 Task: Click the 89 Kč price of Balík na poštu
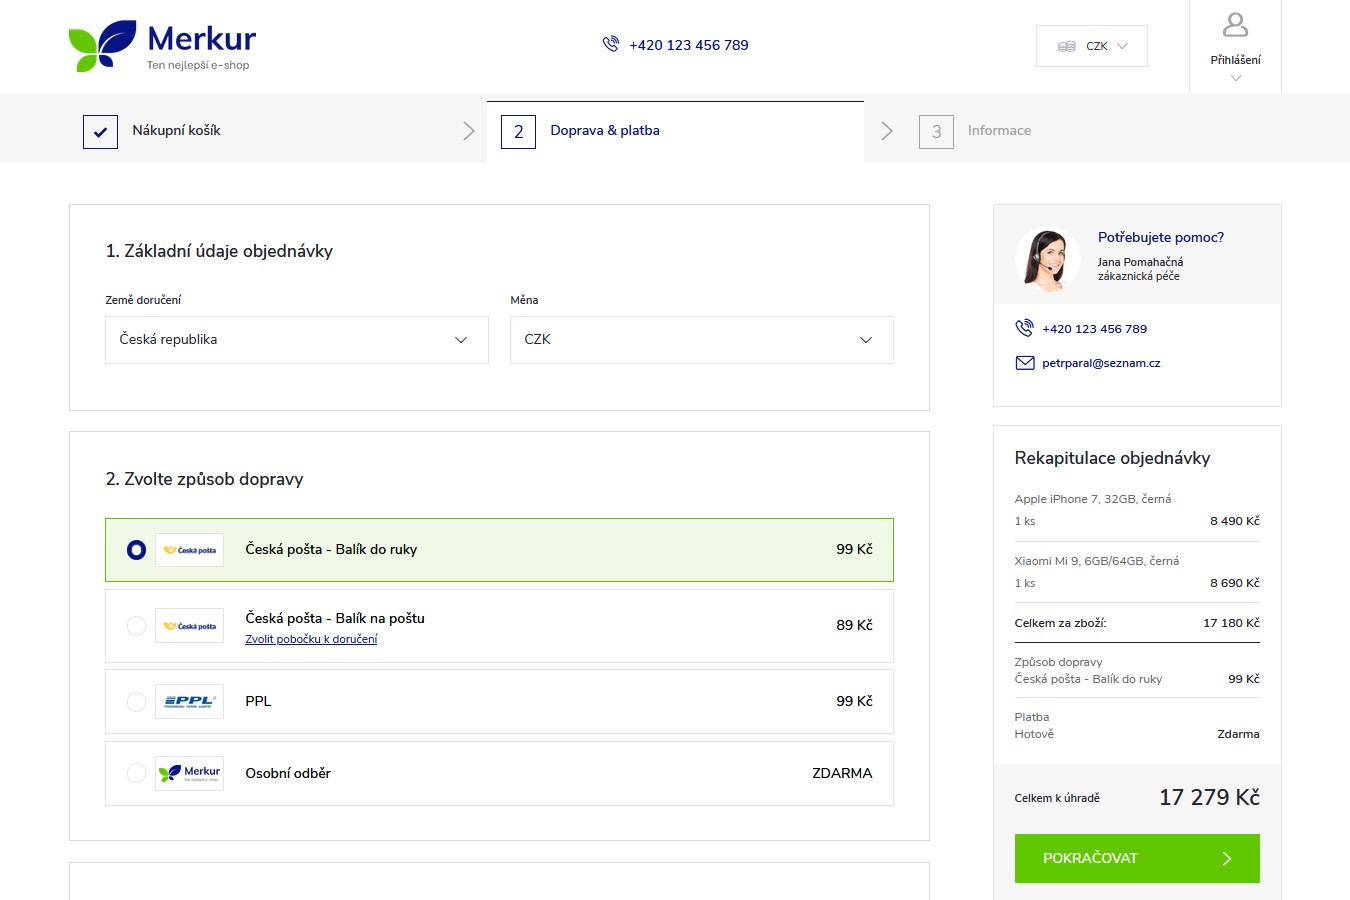[854, 625]
